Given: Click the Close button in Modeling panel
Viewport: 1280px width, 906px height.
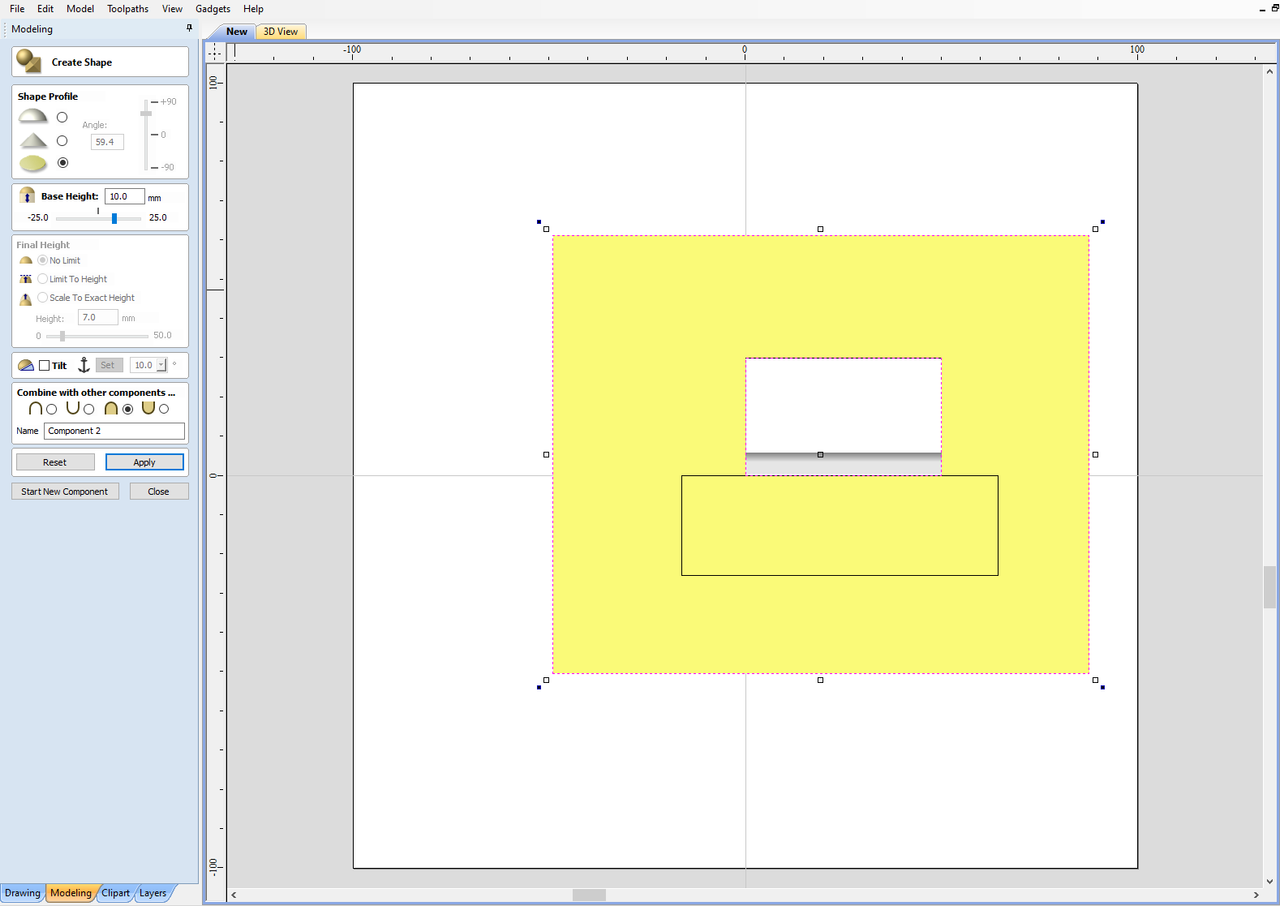Looking at the screenshot, I should [x=158, y=491].
